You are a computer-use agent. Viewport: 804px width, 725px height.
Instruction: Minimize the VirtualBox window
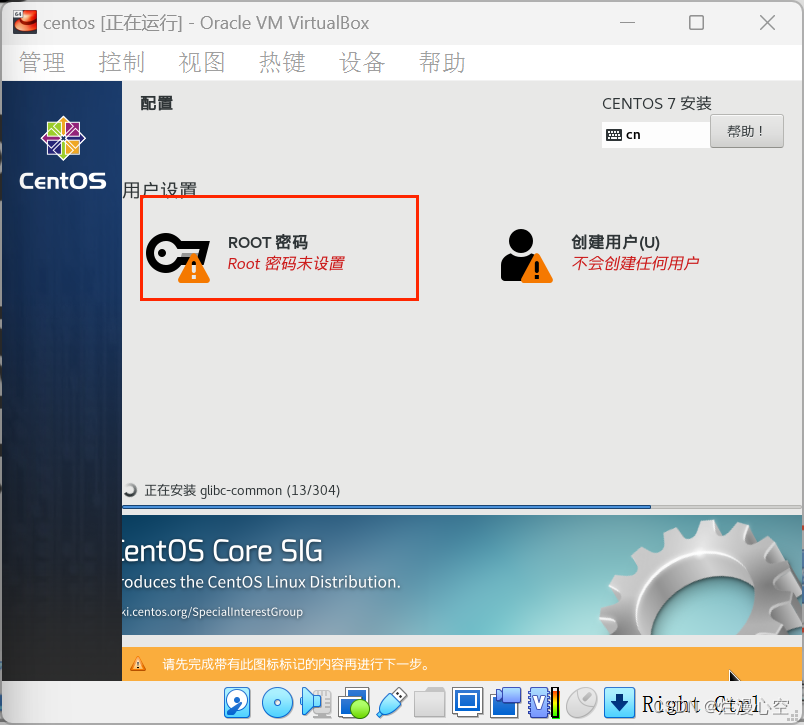627,23
